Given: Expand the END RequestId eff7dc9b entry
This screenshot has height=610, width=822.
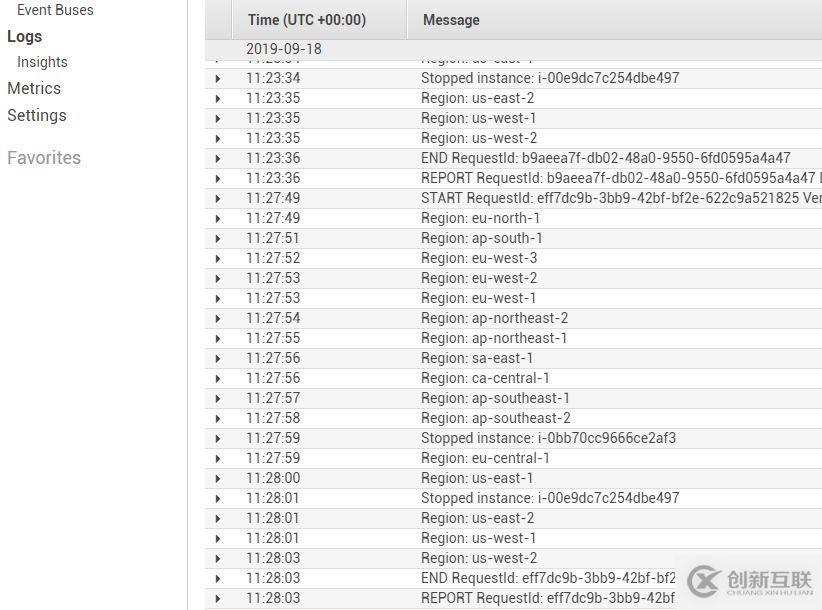Looking at the screenshot, I should (x=218, y=579).
